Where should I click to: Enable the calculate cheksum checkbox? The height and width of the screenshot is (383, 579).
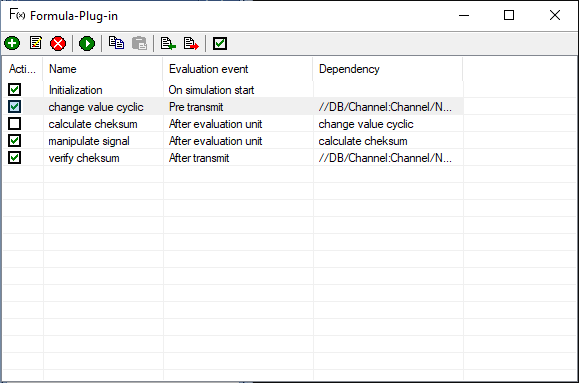14,123
